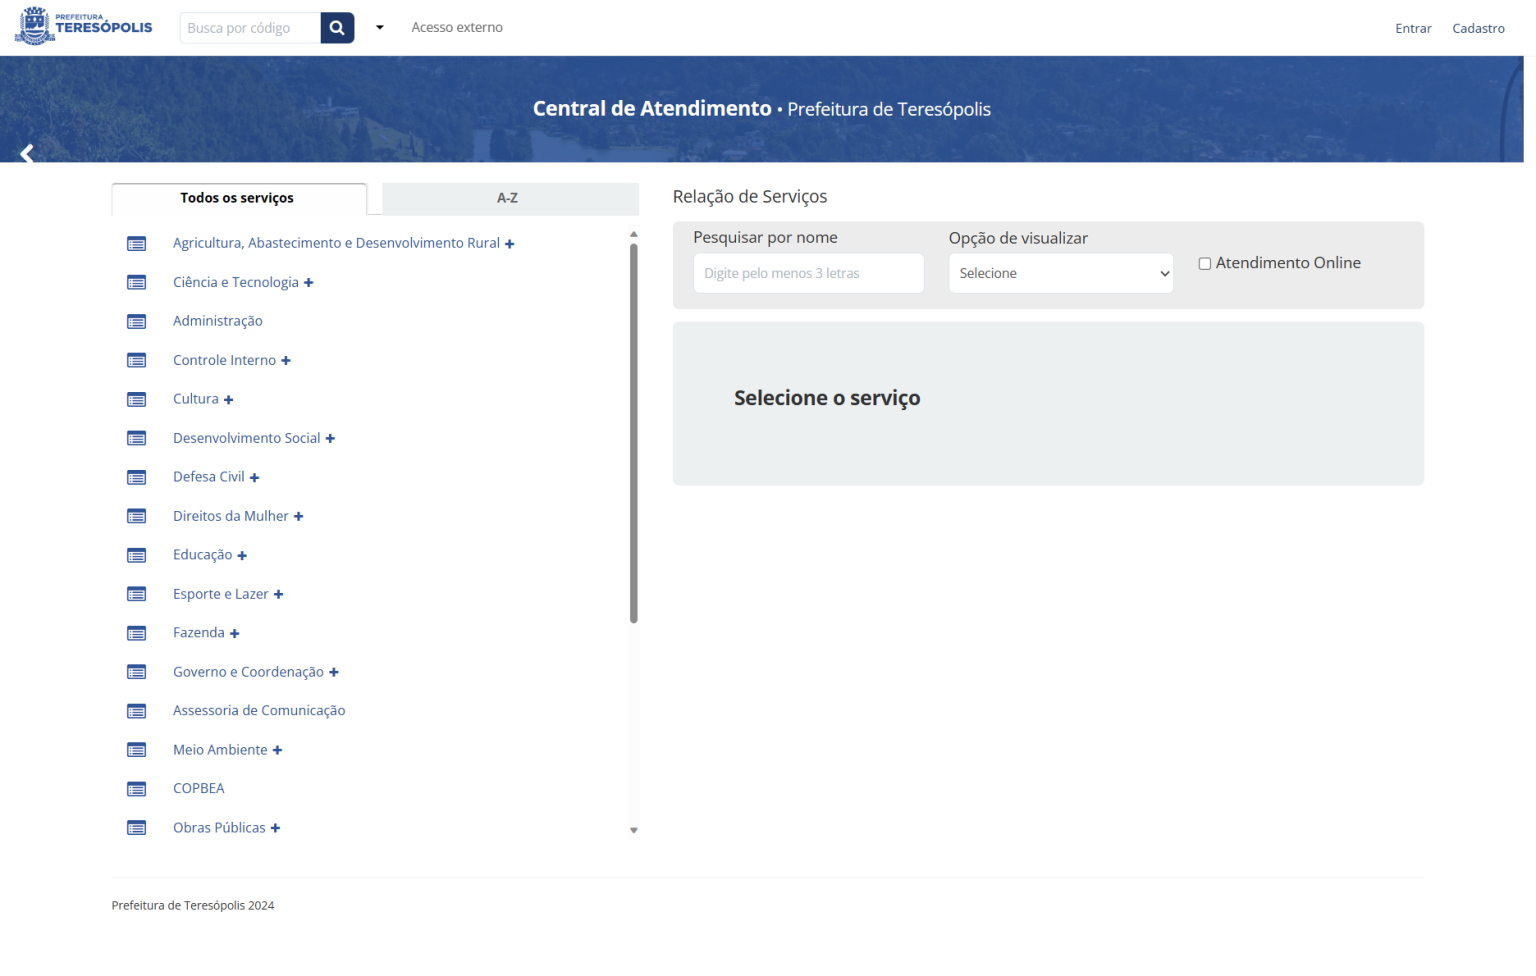Click the magnifying glass search button
The width and height of the screenshot is (1536, 976).
[337, 28]
